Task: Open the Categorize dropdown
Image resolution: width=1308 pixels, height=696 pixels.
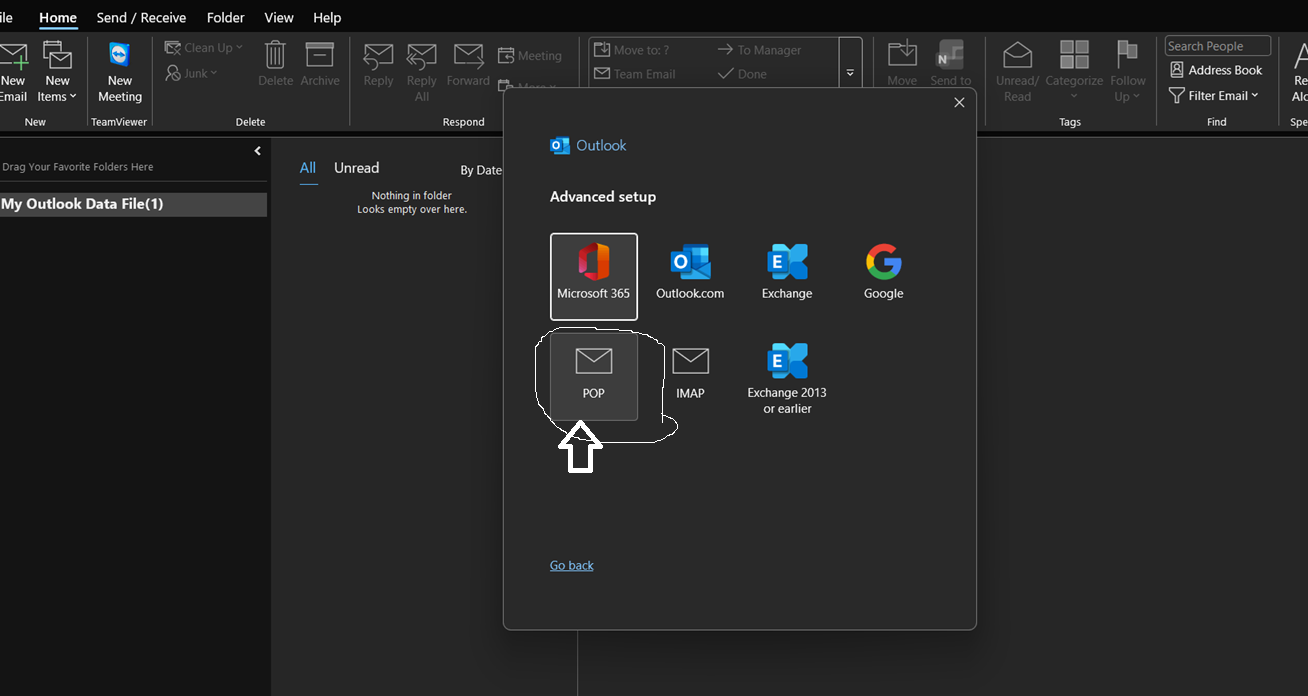Action: point(1074,71)
